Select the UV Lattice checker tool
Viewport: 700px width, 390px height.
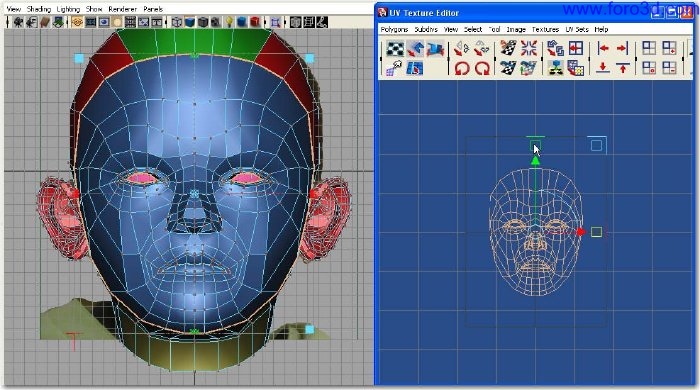(395, 49)
